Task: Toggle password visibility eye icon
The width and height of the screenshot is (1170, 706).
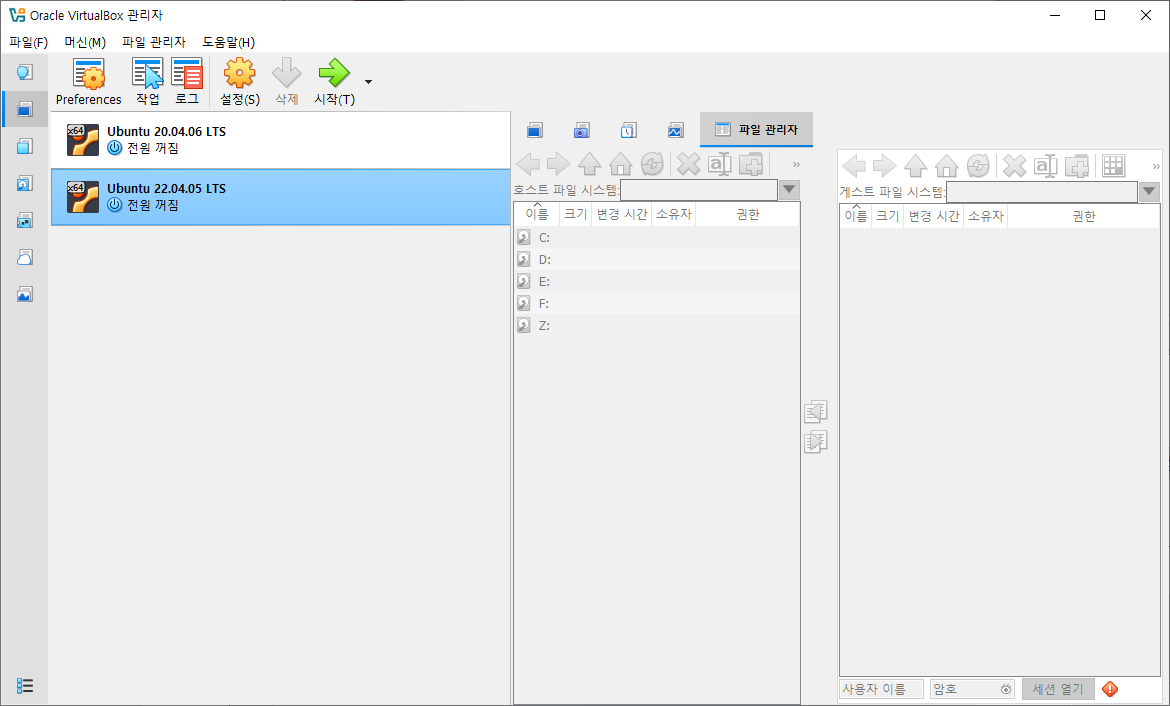Action: click(x=1006, y=689)
